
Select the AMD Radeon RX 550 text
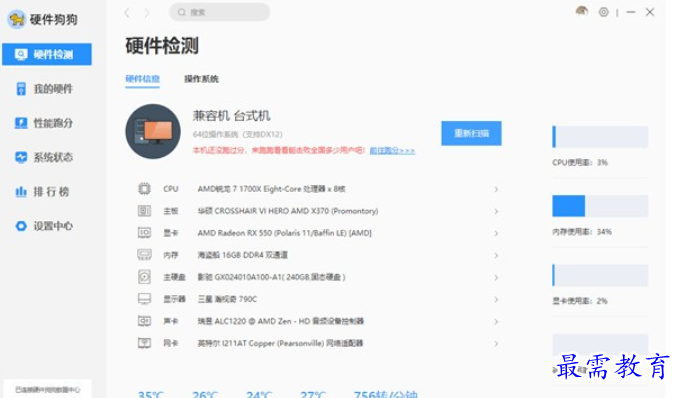pyautogui.click(x=285, y=233)
